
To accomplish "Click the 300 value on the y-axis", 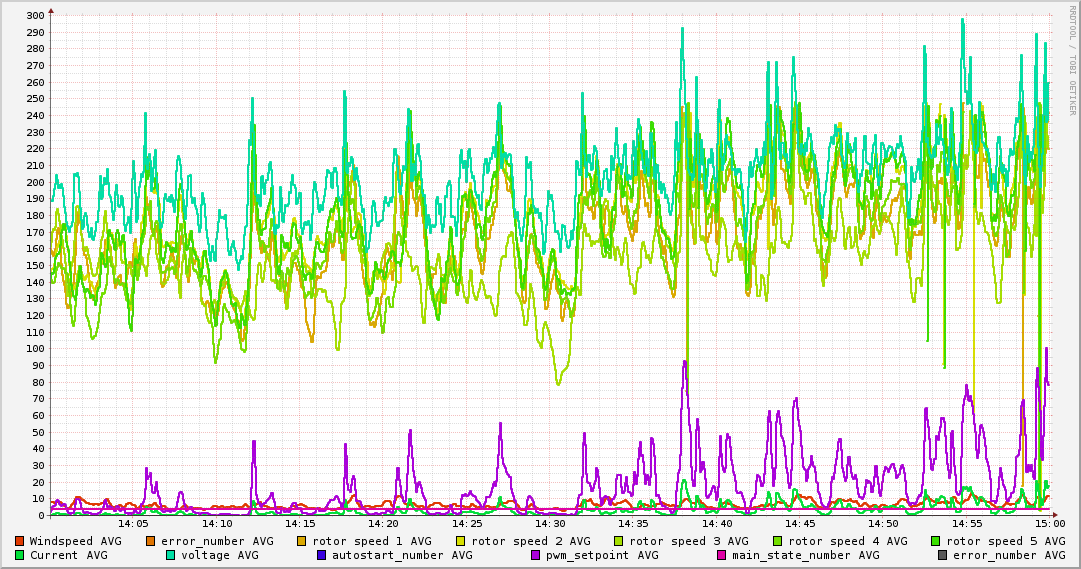I will [34, 16].
